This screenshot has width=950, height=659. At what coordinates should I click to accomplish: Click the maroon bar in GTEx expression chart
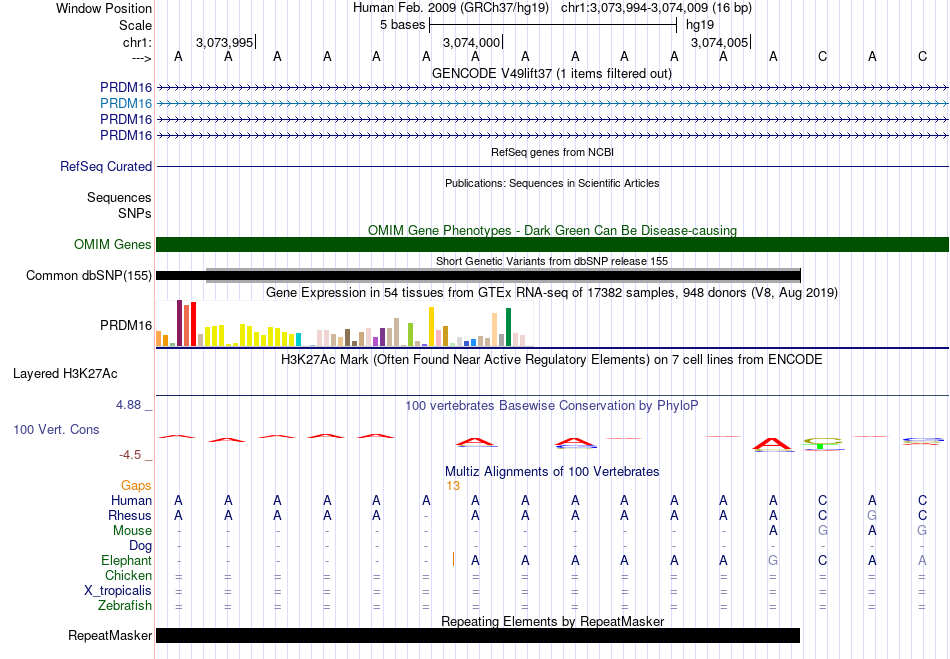(179, 323)
